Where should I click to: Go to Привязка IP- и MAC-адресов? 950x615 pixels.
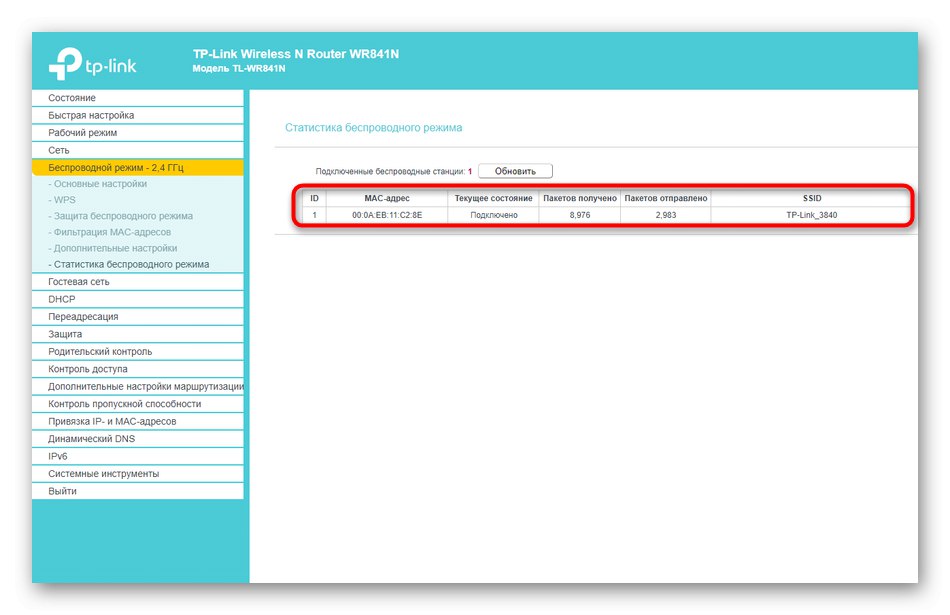coord(138,421)
